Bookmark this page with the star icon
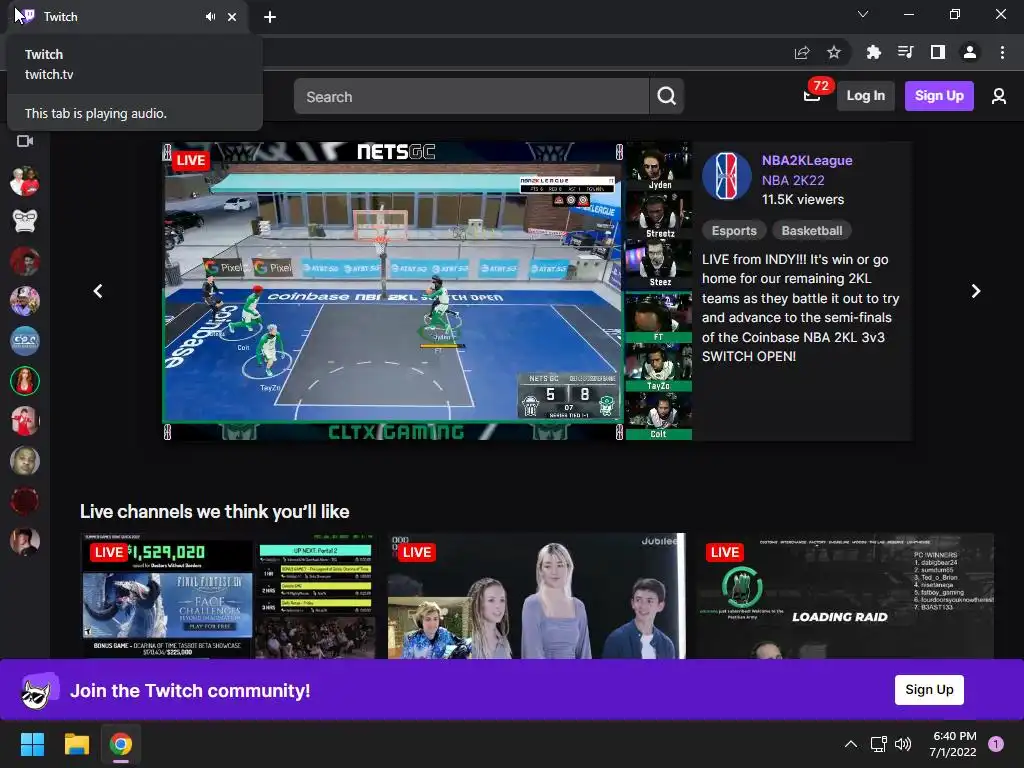The height and width of the screenshot is (768, 1024). pos(834,52)
